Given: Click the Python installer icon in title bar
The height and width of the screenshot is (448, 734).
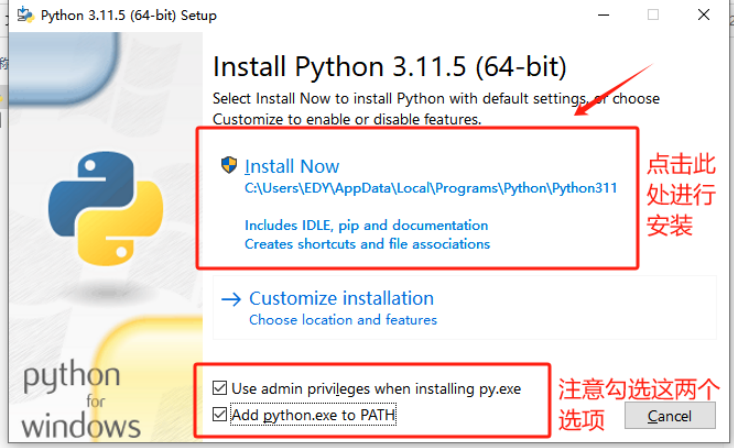Looking at the screenshot, I should 25,15.
